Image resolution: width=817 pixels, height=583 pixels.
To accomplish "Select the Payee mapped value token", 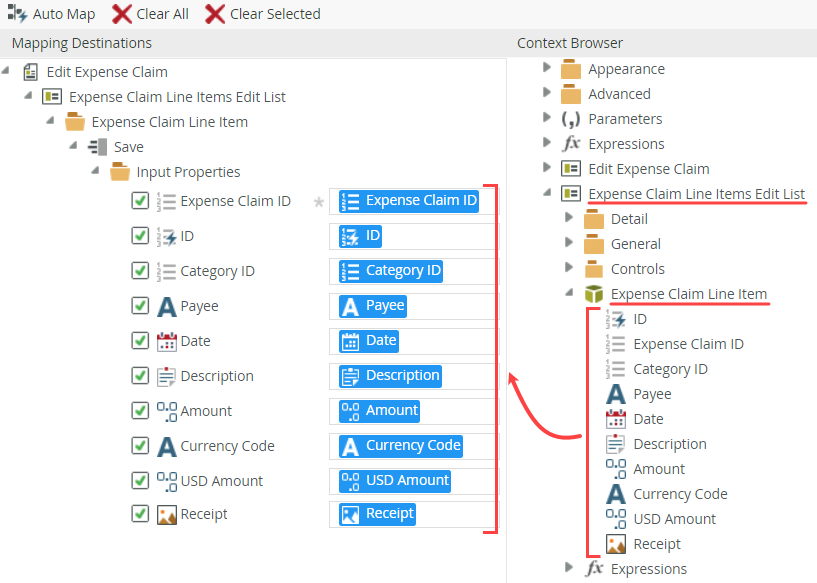I will (x=373, y=306).
